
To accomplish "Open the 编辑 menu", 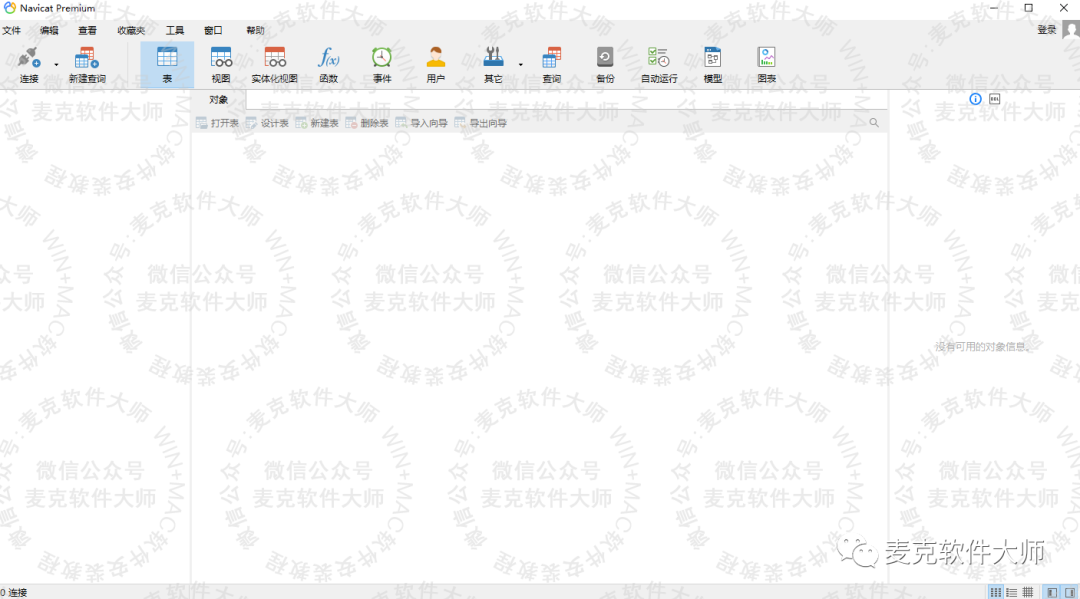I will 49,30.
